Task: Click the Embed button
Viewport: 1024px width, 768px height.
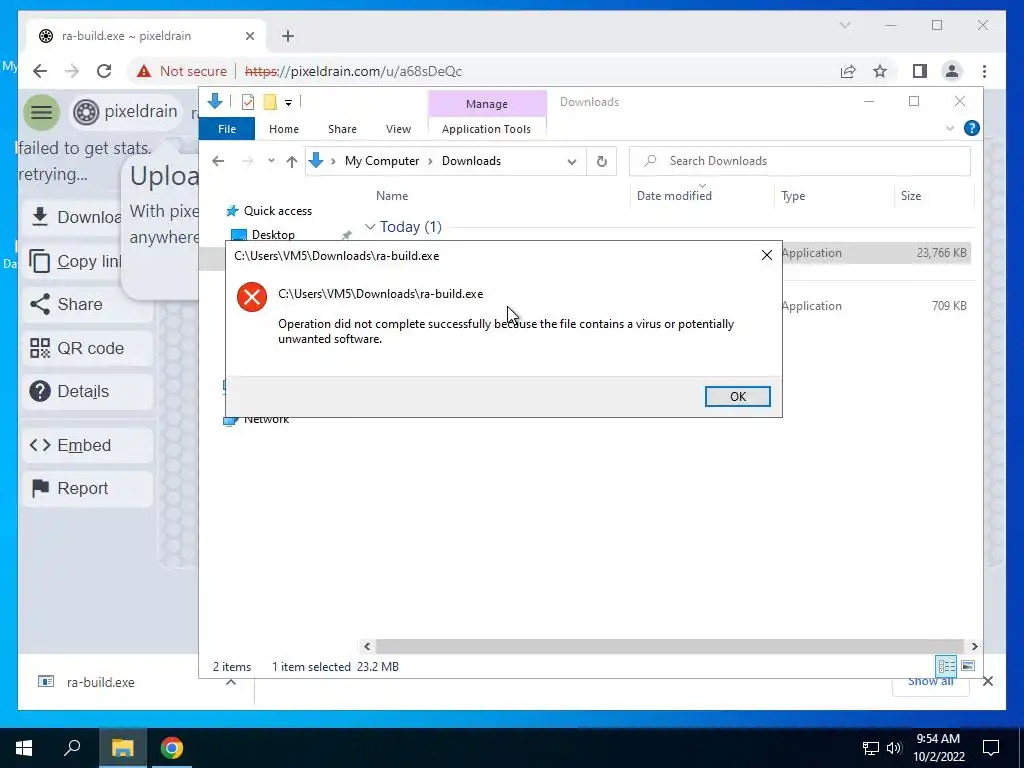Action: 88,445
